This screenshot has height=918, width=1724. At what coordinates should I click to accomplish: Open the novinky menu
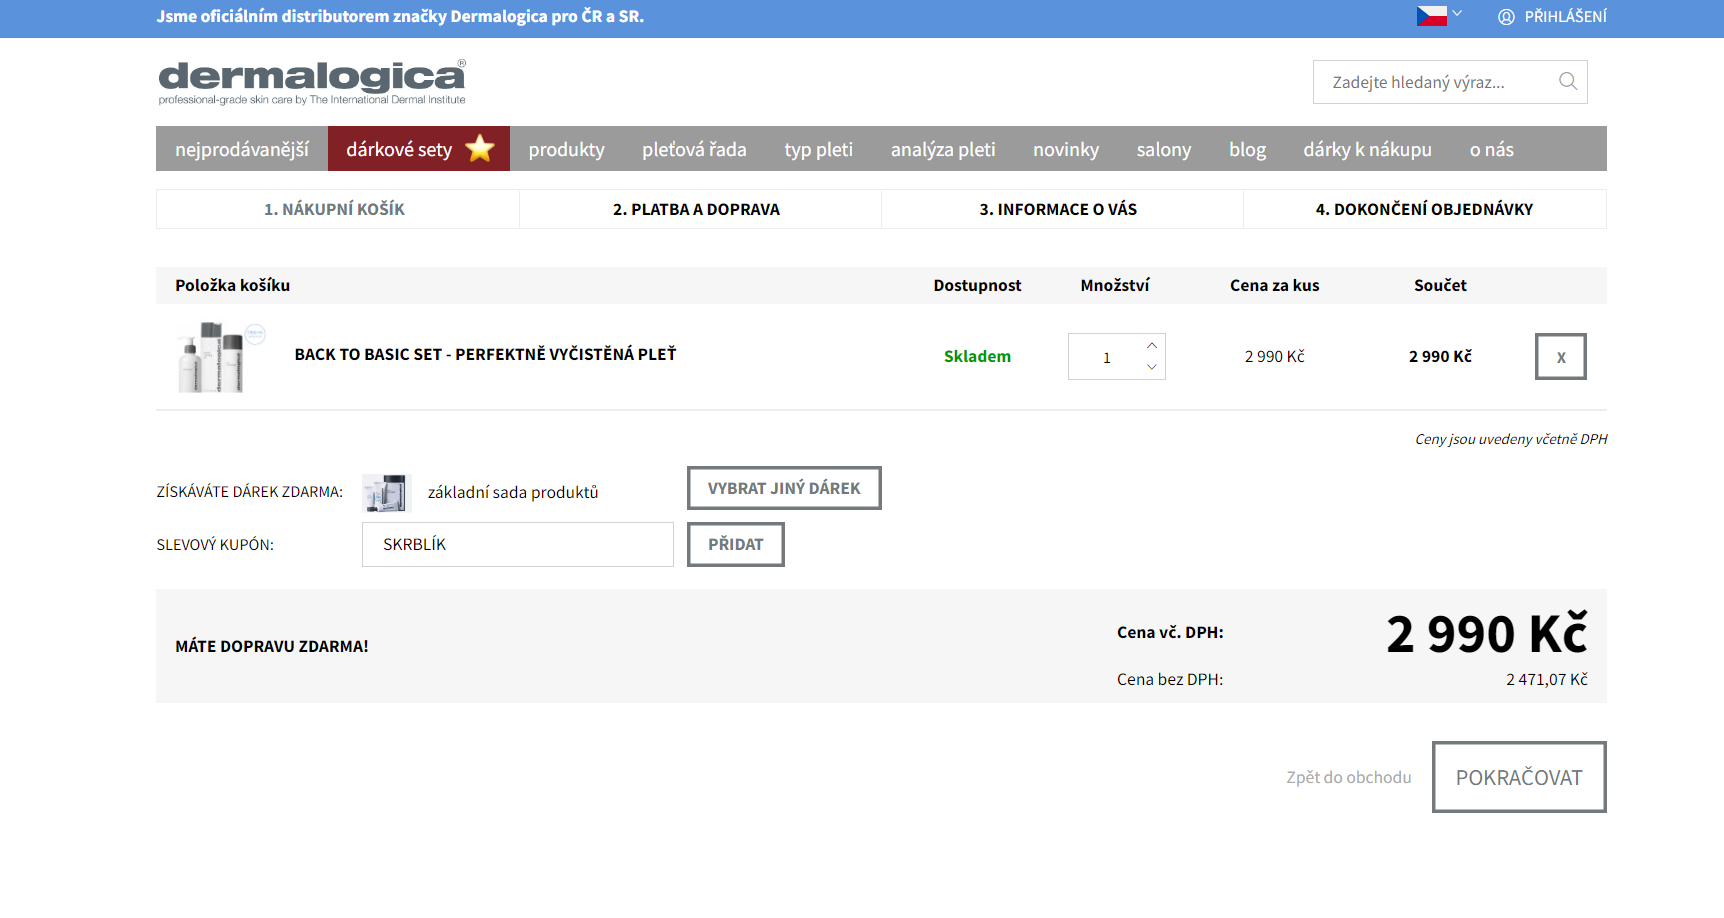[x=1065, y=149]
